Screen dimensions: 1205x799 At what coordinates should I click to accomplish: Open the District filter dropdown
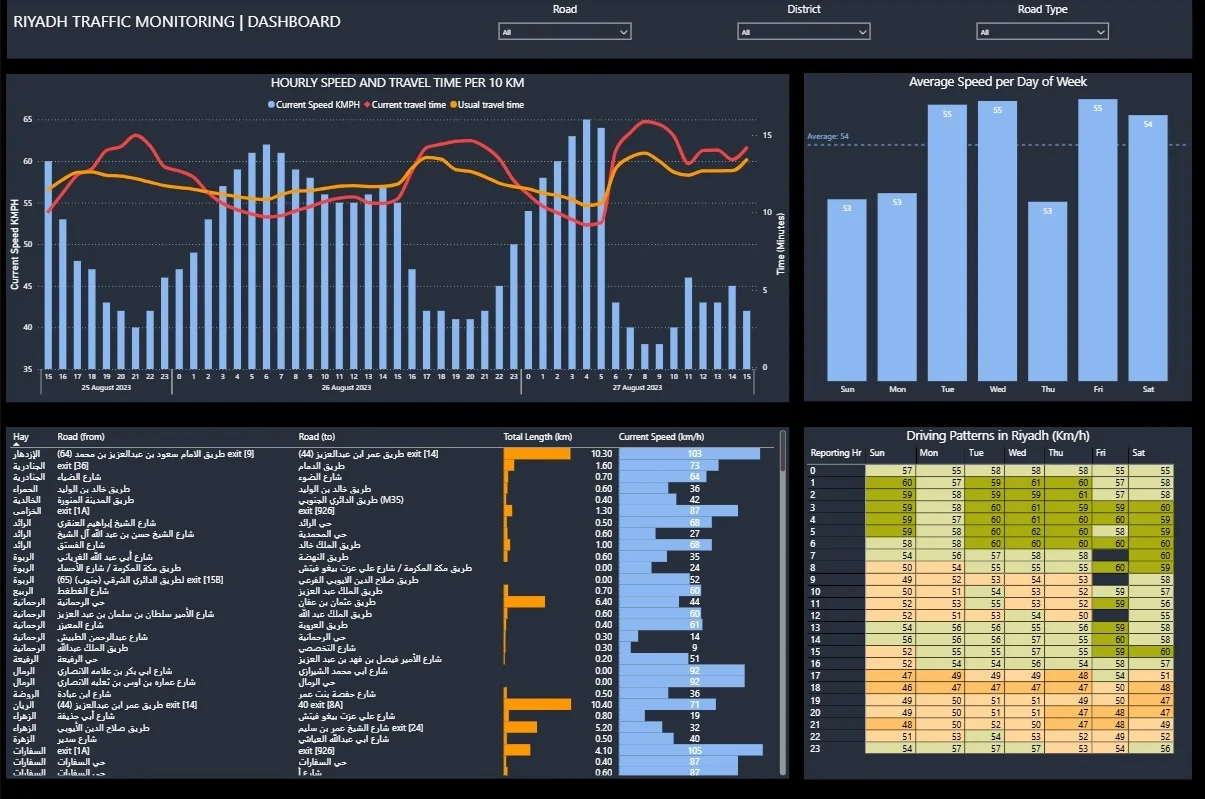[804, 32]
